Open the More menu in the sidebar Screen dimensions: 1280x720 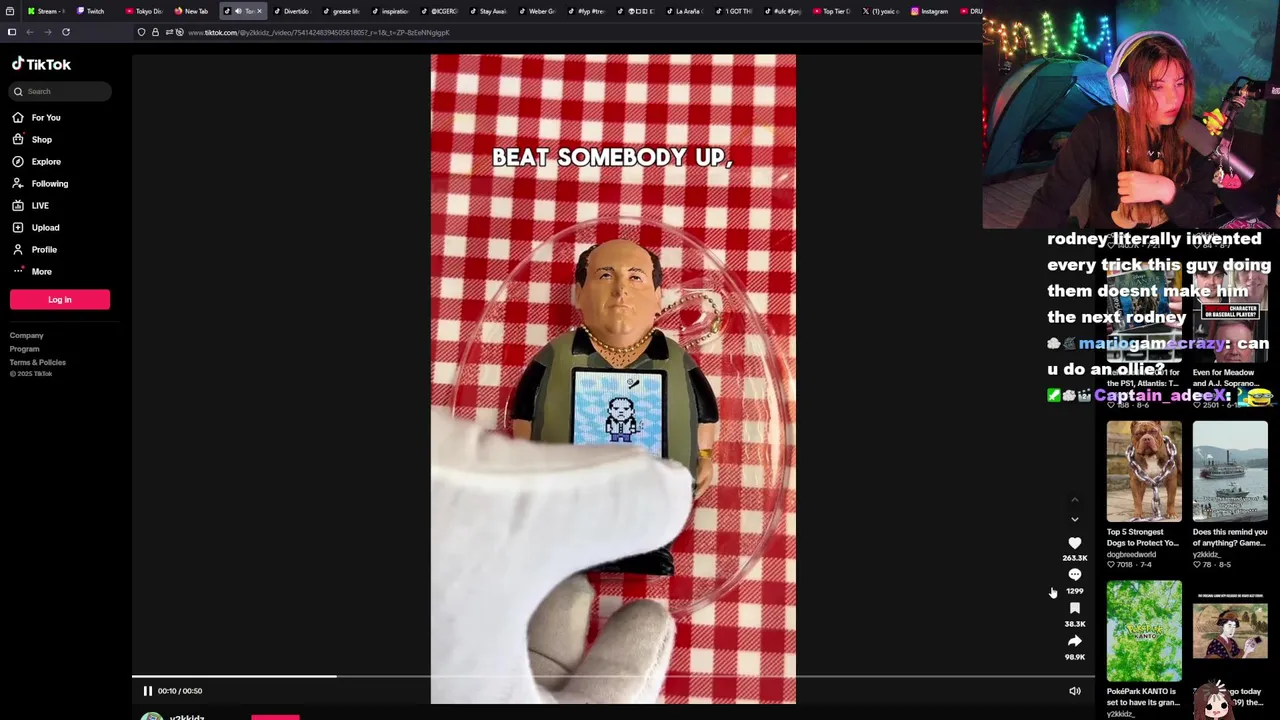pyautogui.click(x=33, y=271)
